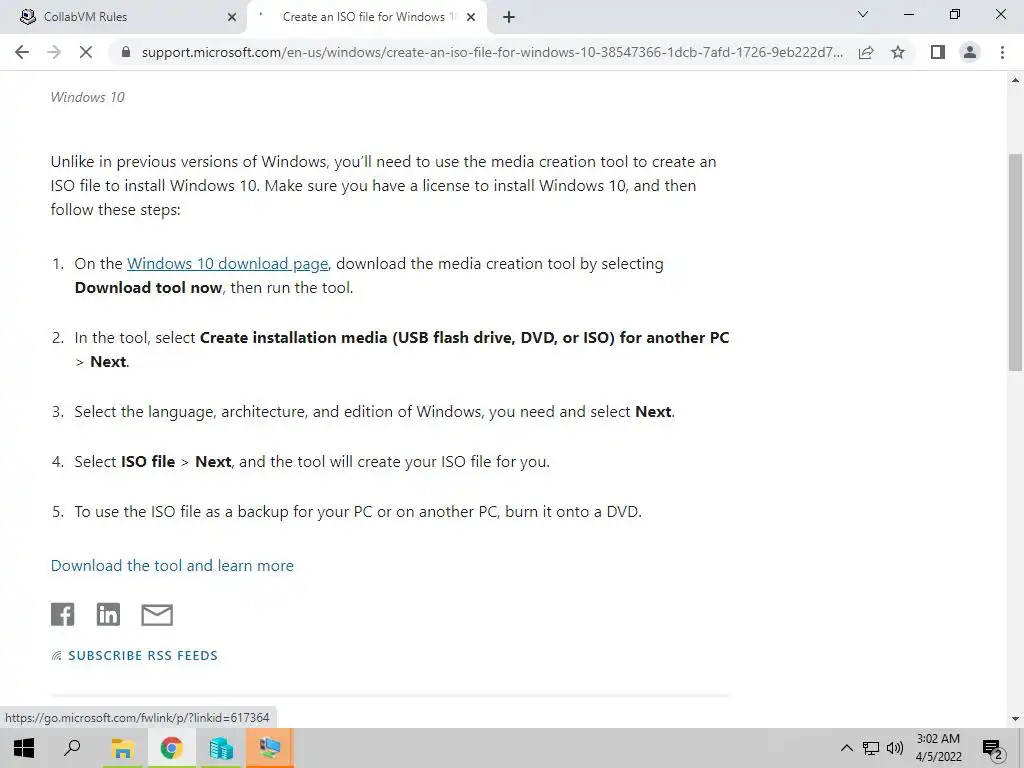
Task: Click Chrome icon in taskbar
Action: click(172, 748)
